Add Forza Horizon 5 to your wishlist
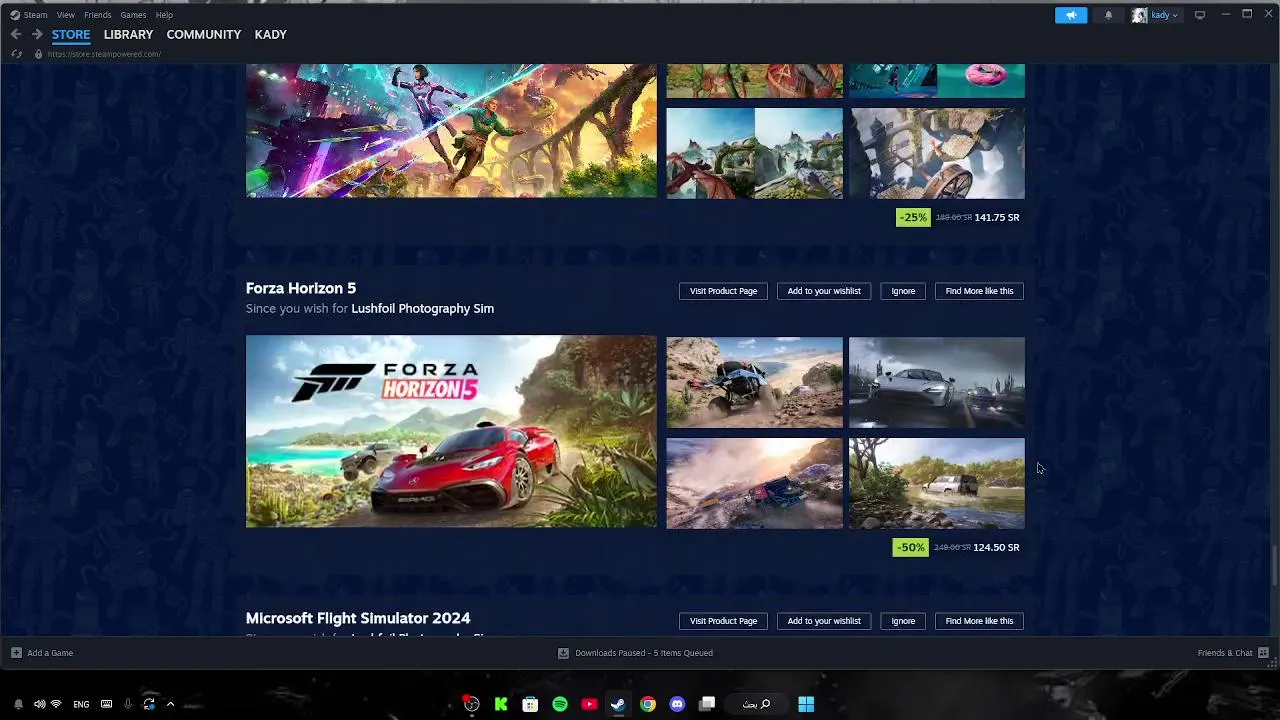 824,291
